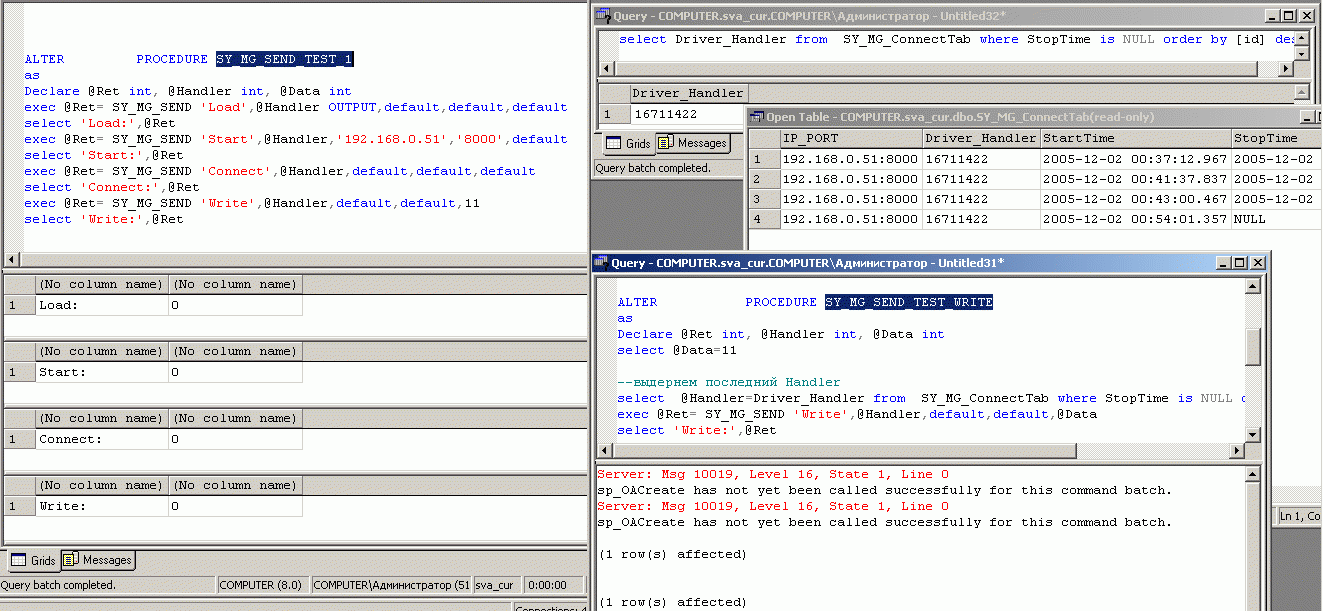The image size is (1323, 611).
Task: Select row 3 header in Open Table window
Action: click(x=764, y=199)
